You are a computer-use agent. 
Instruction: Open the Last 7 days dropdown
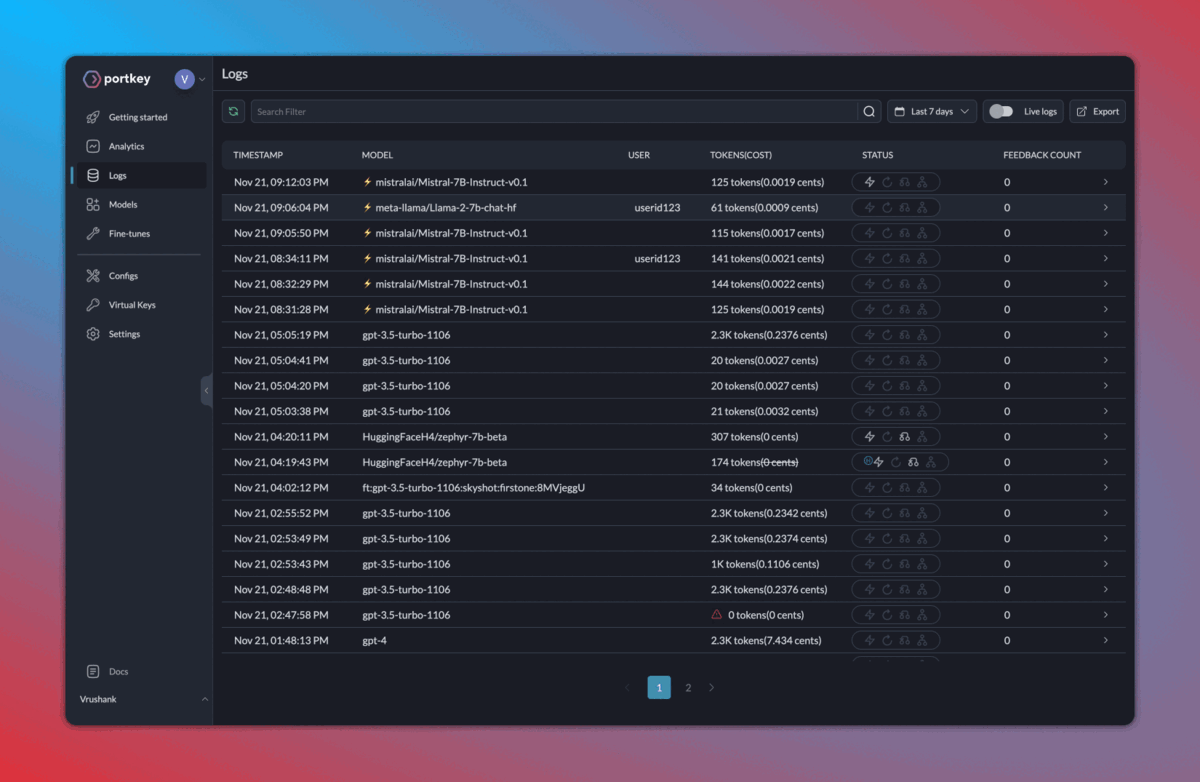(x=931, y=111)
